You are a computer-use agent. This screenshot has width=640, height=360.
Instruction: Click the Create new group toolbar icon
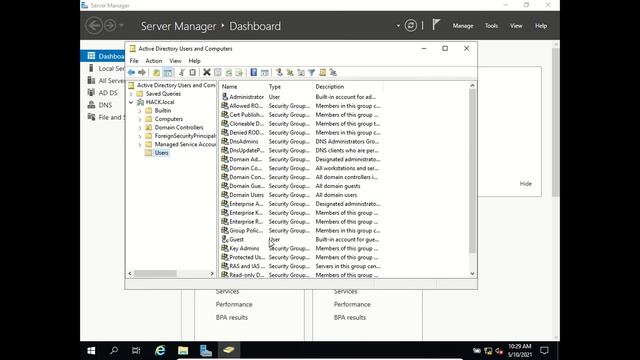(x=290, y=73)
